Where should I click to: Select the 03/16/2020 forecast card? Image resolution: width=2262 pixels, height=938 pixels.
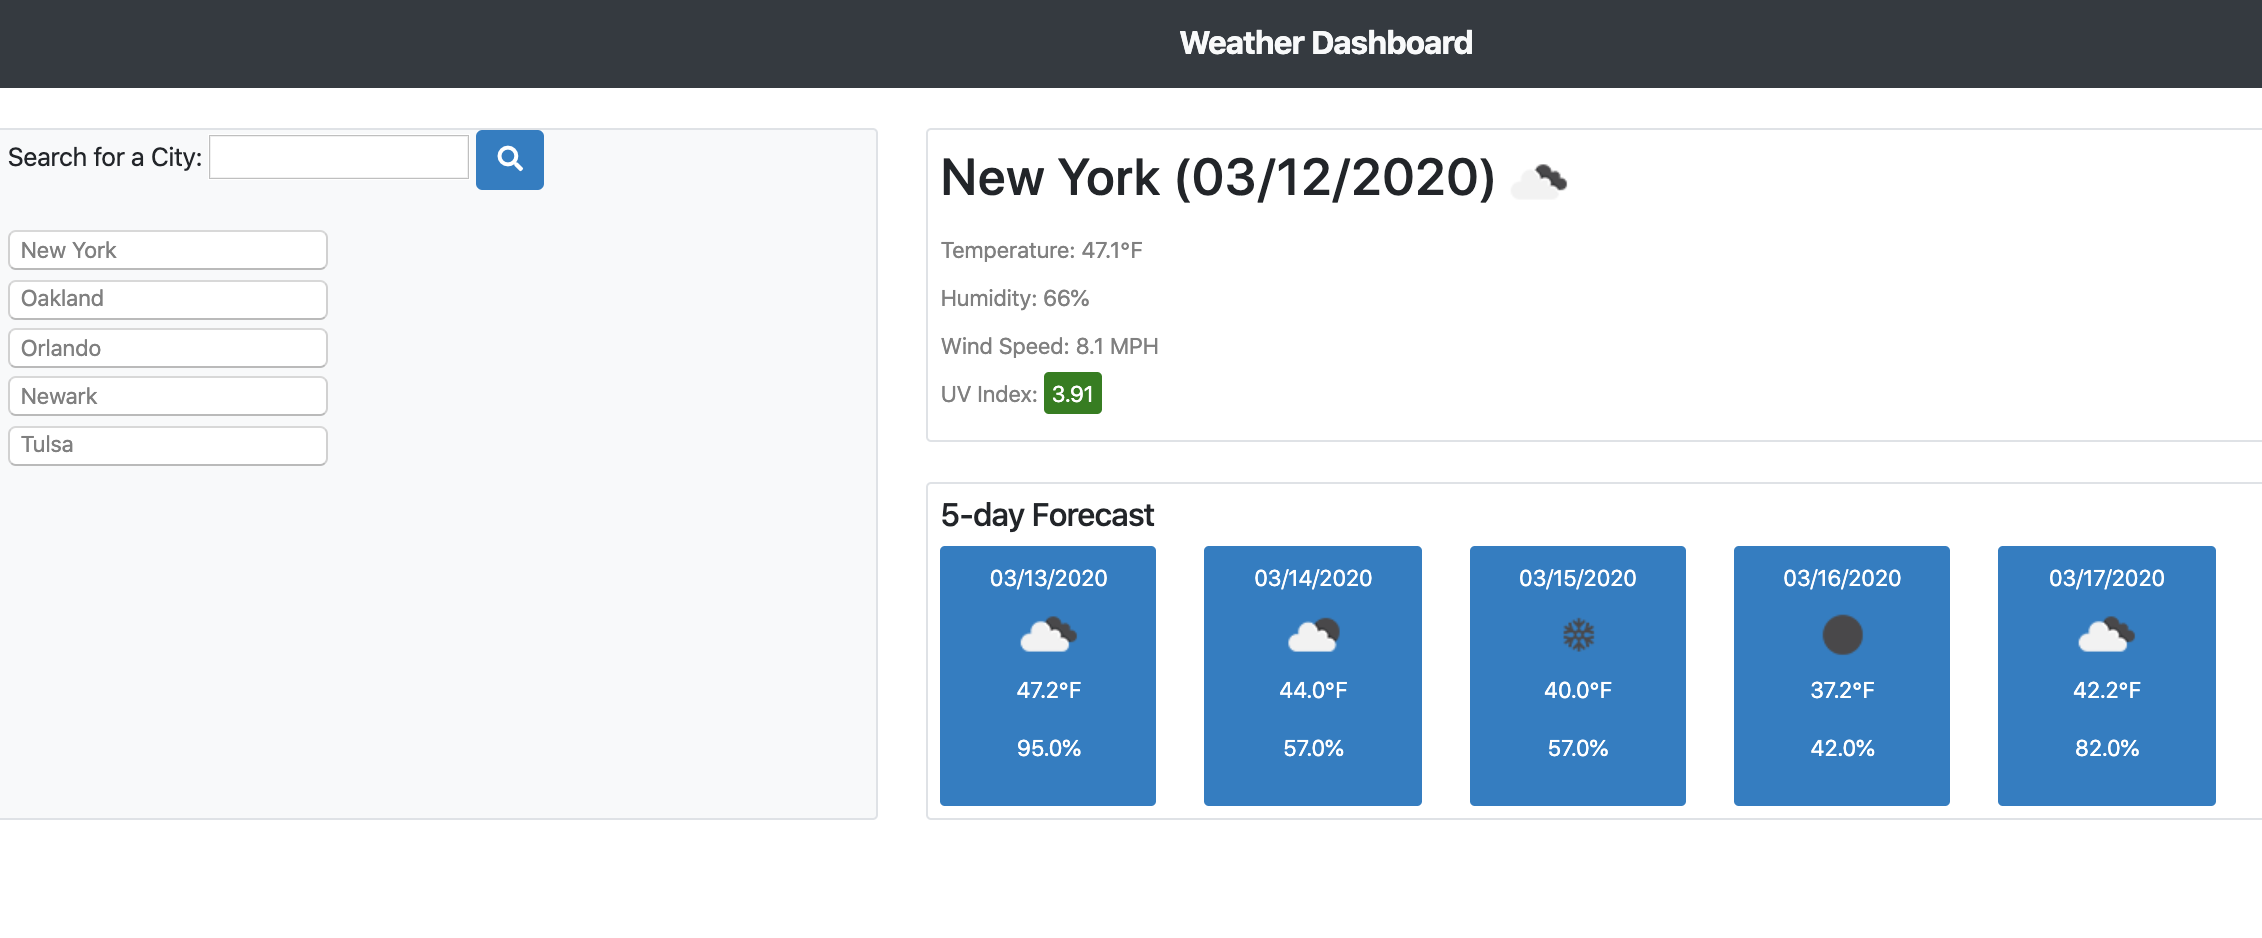click(1841, 676)
